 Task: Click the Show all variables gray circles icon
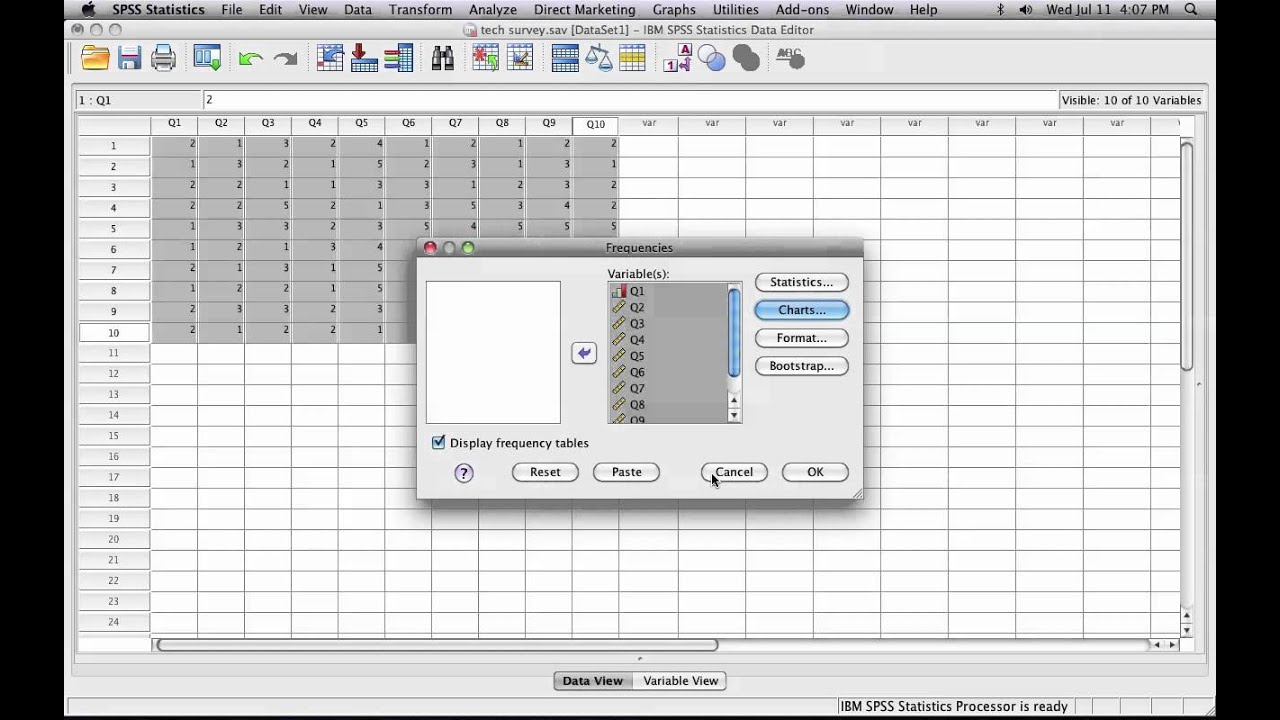[x=746, y=59]
